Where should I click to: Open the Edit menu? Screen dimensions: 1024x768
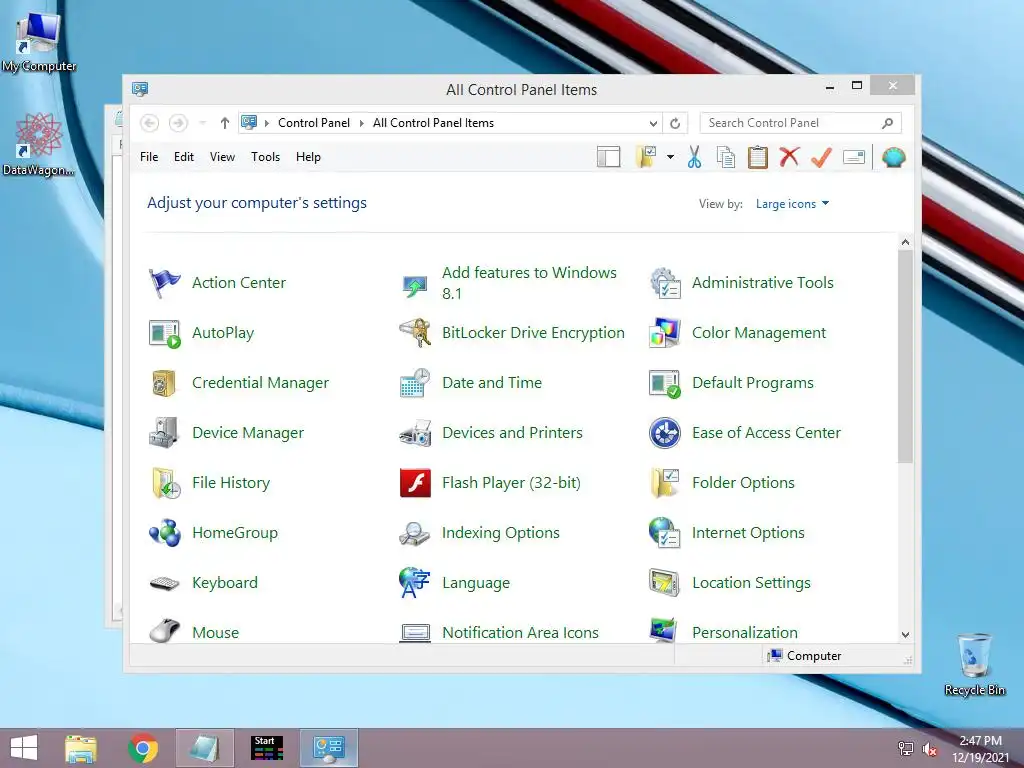[x=184, y=157]
